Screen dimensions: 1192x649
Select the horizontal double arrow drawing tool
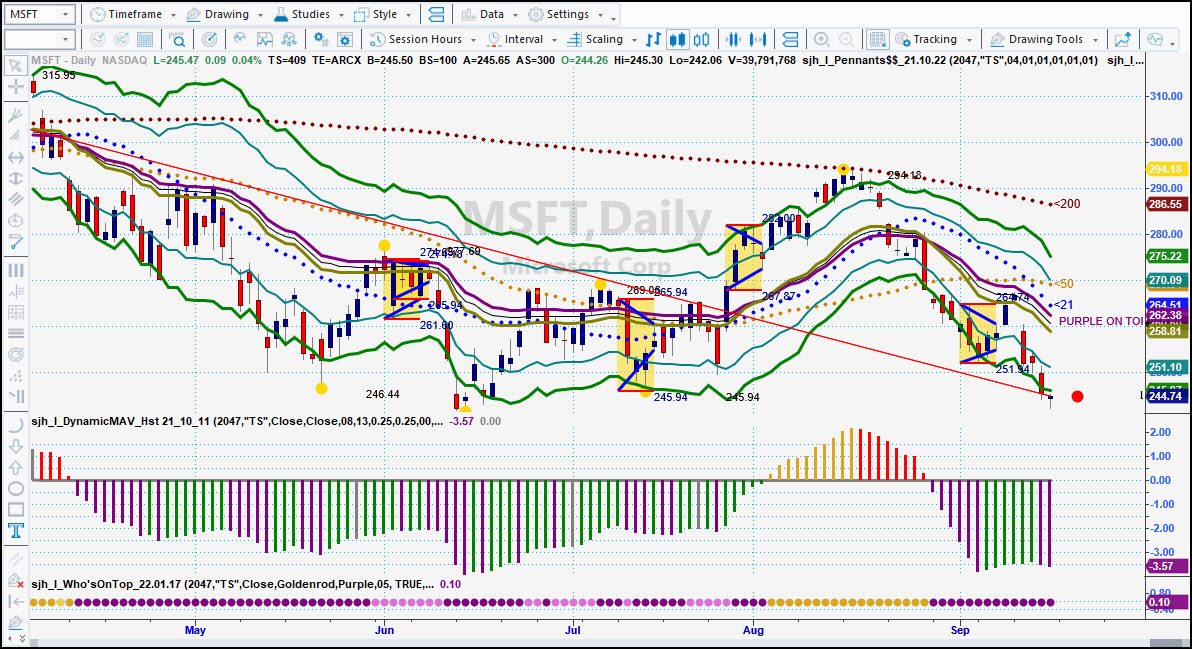click(x=15, y=157)
